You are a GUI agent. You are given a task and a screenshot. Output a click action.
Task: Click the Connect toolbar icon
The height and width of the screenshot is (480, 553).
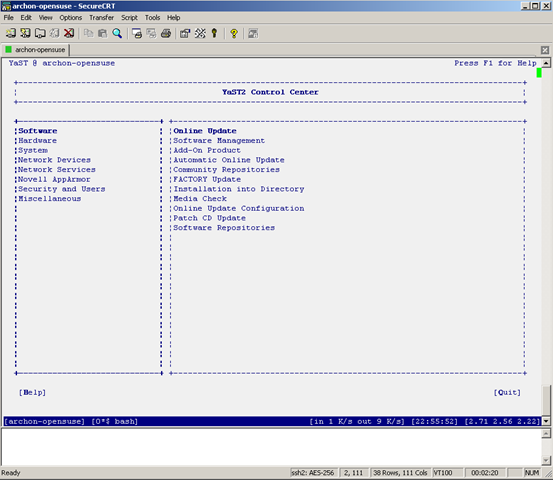point(11,34)
